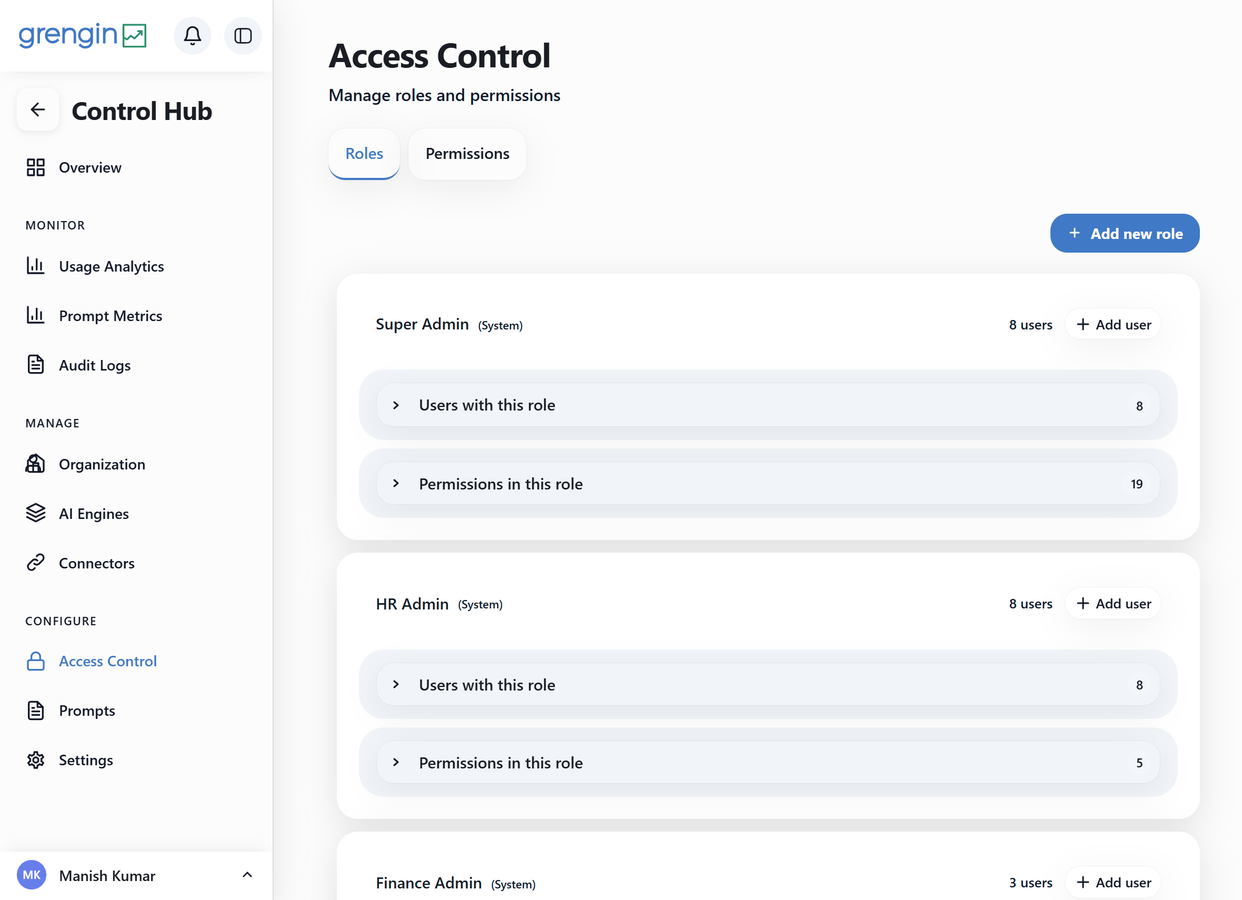The image size is (1242, 900).
Task: Open the notifications bell icon
Action: coord(193,36)
